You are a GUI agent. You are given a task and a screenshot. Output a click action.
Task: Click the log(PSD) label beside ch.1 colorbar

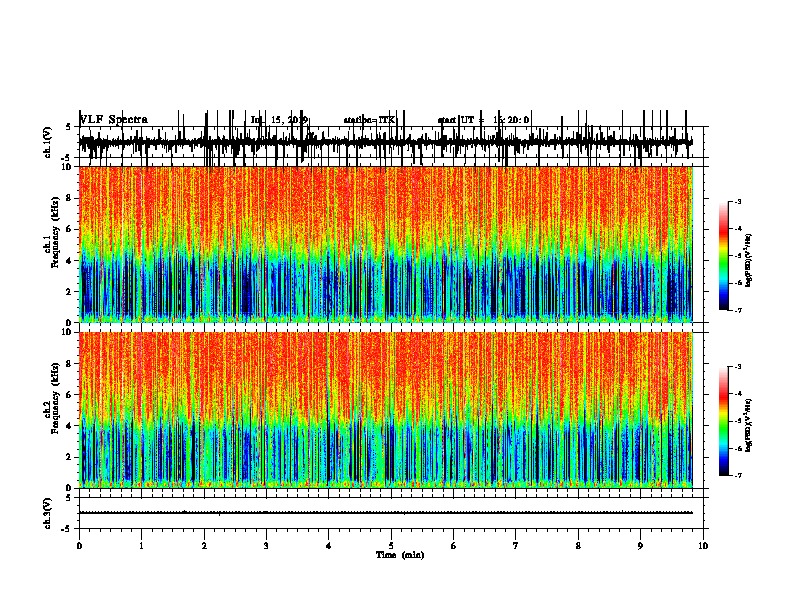pyautogui.click(x=749, y=260)
